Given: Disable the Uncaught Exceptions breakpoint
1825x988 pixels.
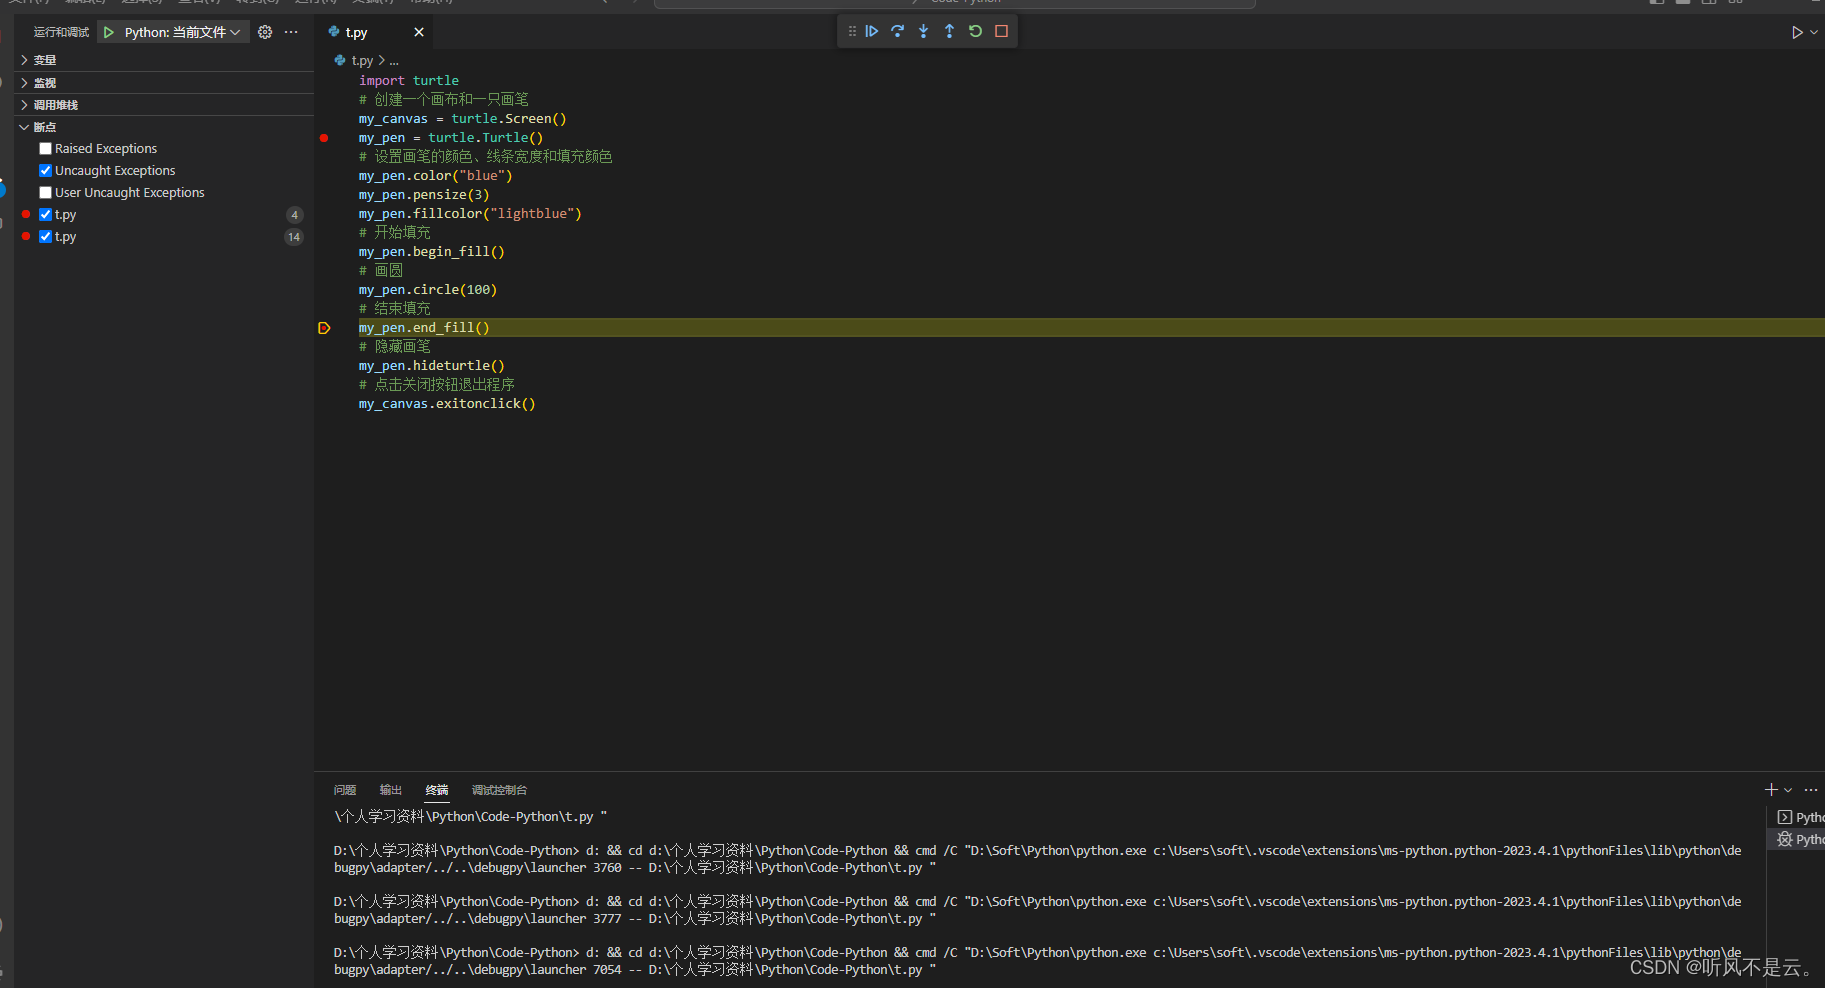Looking at the screenshot, I should (x=45, y=170).
